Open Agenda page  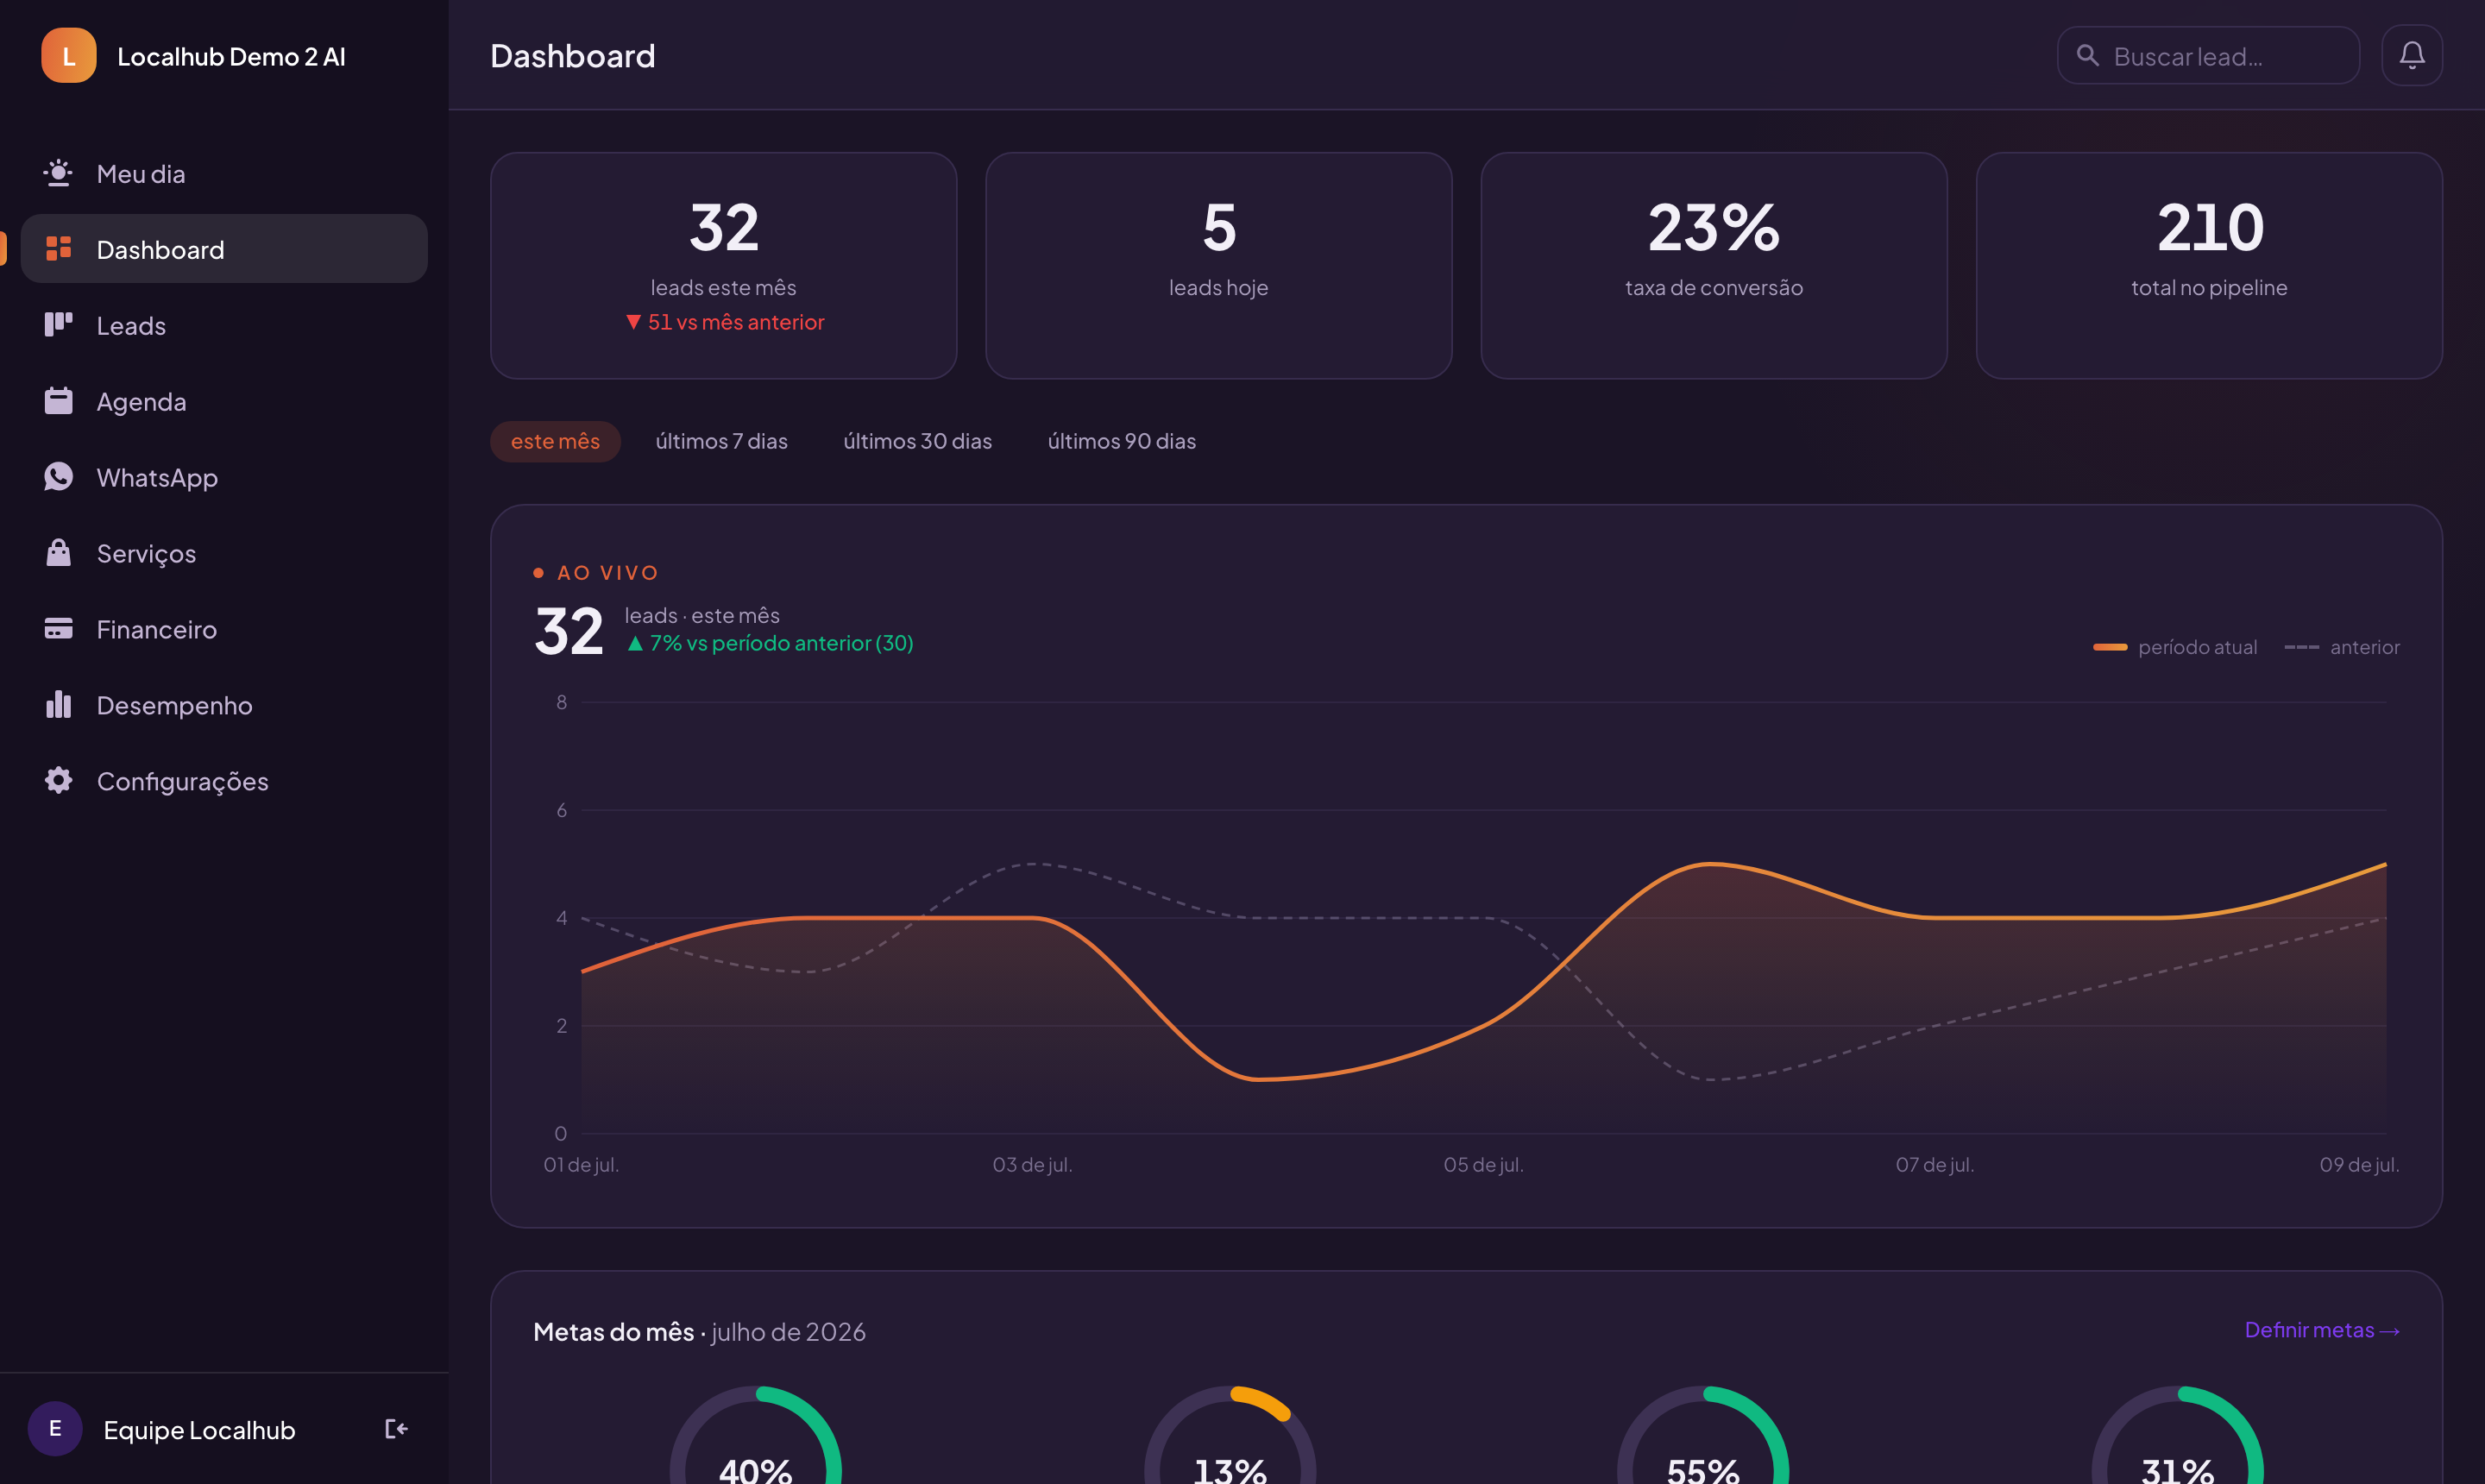(224, 401)
